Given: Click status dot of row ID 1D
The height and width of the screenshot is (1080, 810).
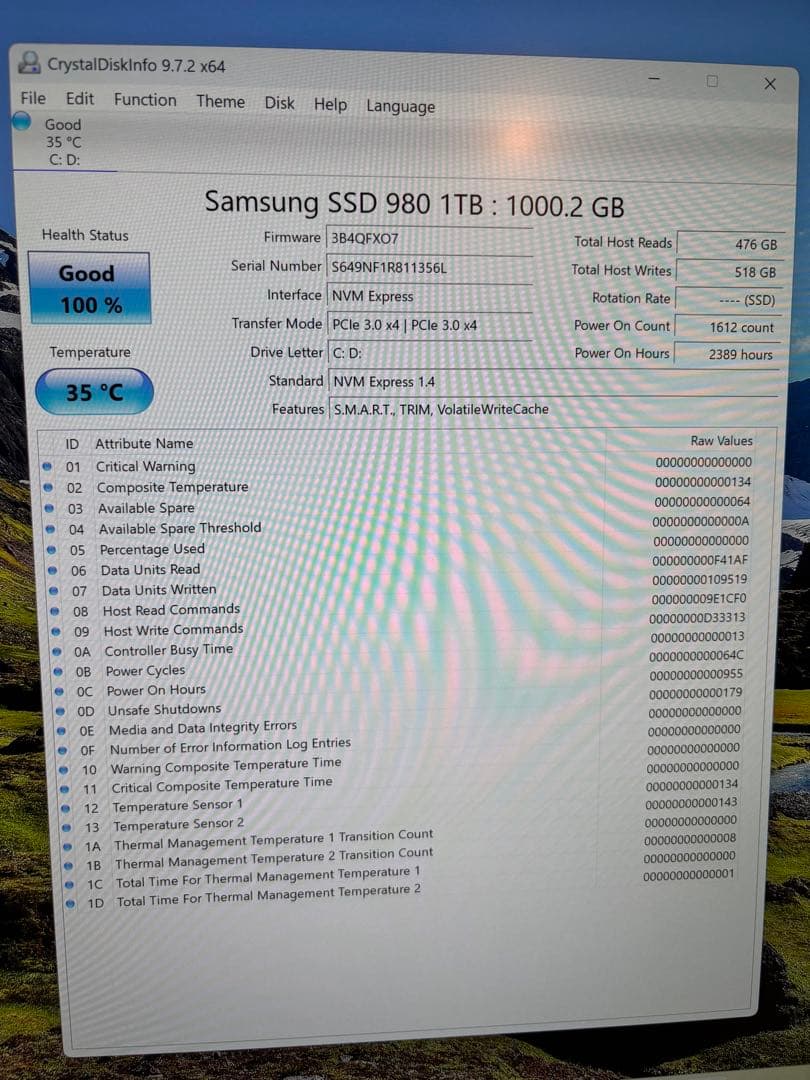Looking at the screenshot, I should (71, 903).
